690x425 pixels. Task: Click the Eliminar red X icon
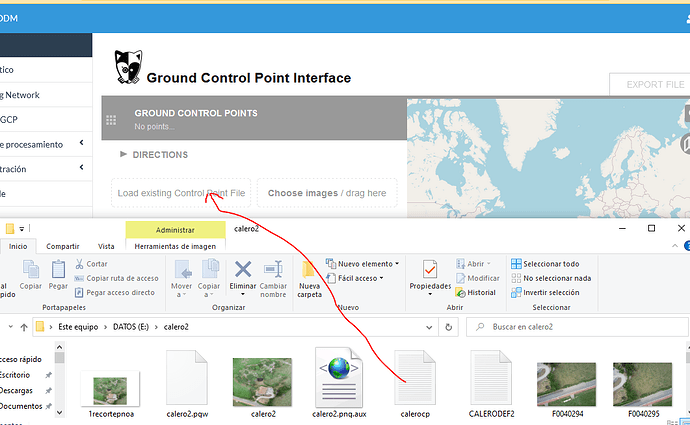tap(243, 270)
